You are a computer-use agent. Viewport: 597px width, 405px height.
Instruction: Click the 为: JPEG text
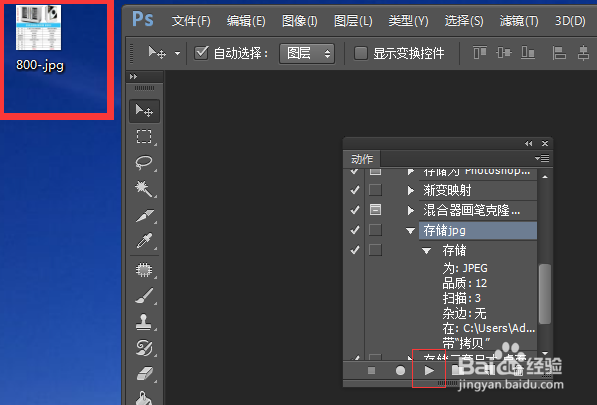point(465,268)
